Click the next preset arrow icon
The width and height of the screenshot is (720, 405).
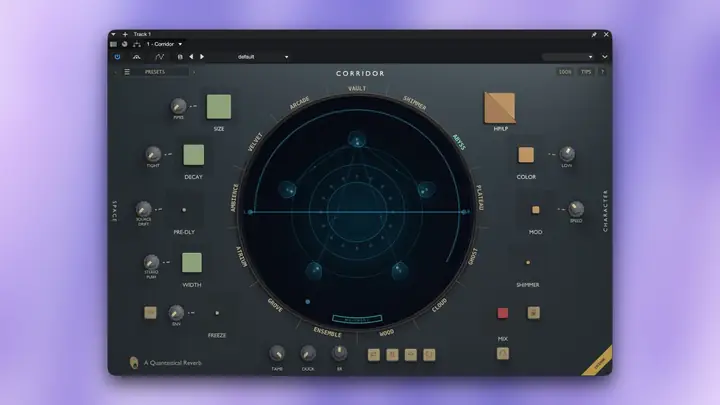(202, 57)
